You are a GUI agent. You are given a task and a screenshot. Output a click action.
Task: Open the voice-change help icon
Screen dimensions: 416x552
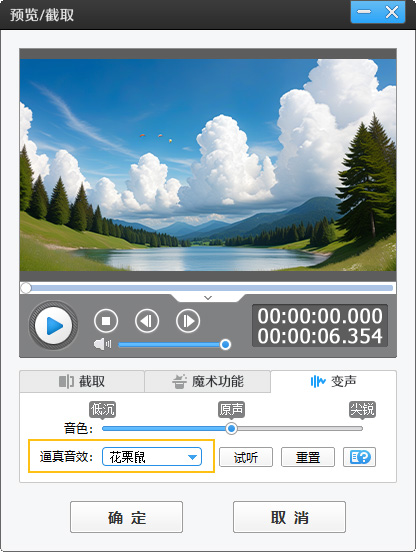(359, 457)
